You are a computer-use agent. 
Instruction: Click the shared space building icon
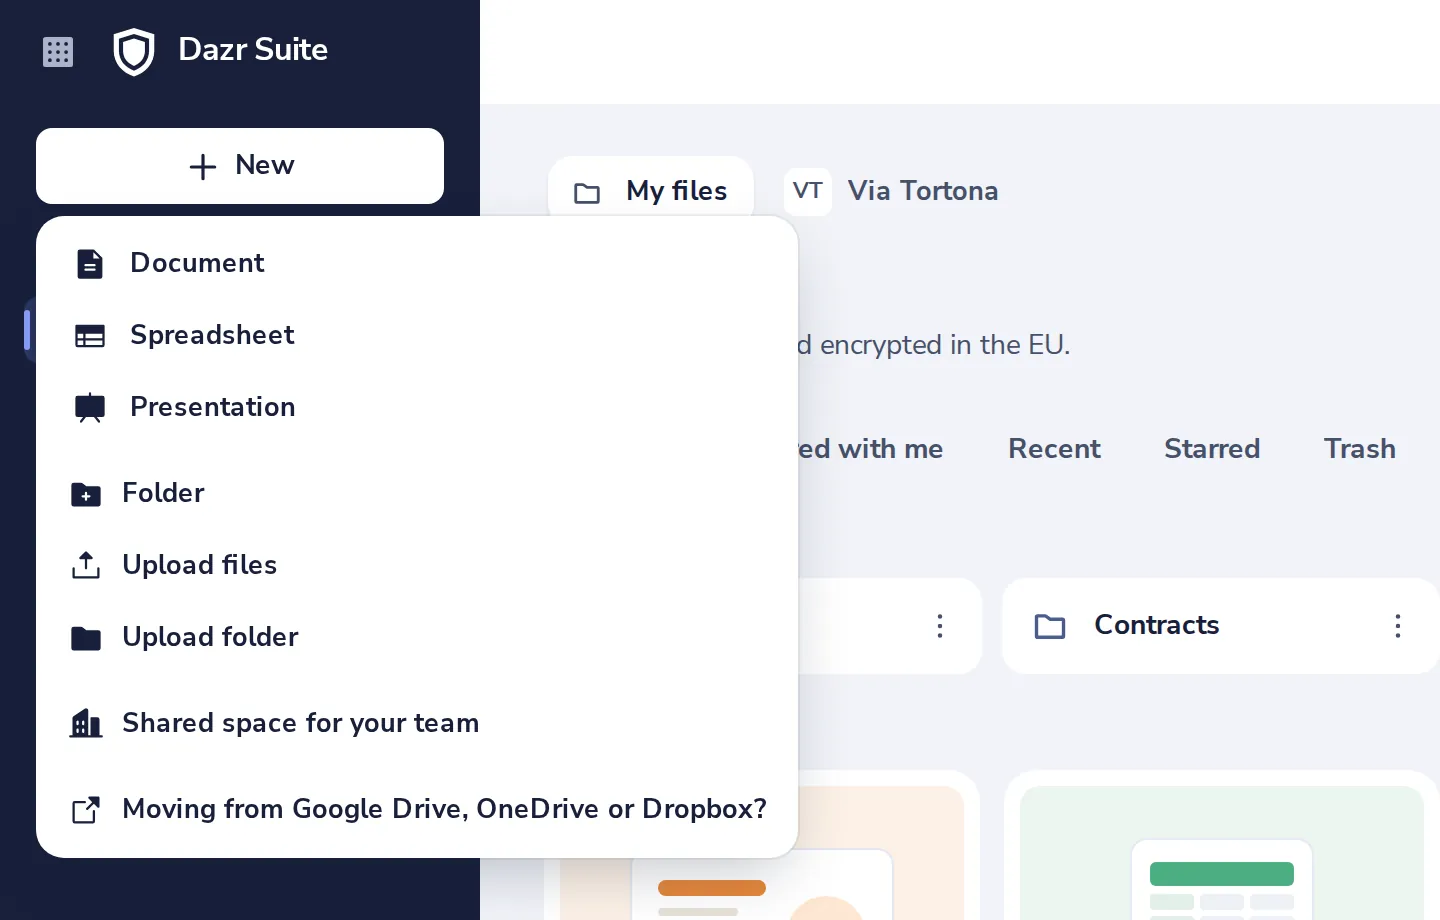86,723
